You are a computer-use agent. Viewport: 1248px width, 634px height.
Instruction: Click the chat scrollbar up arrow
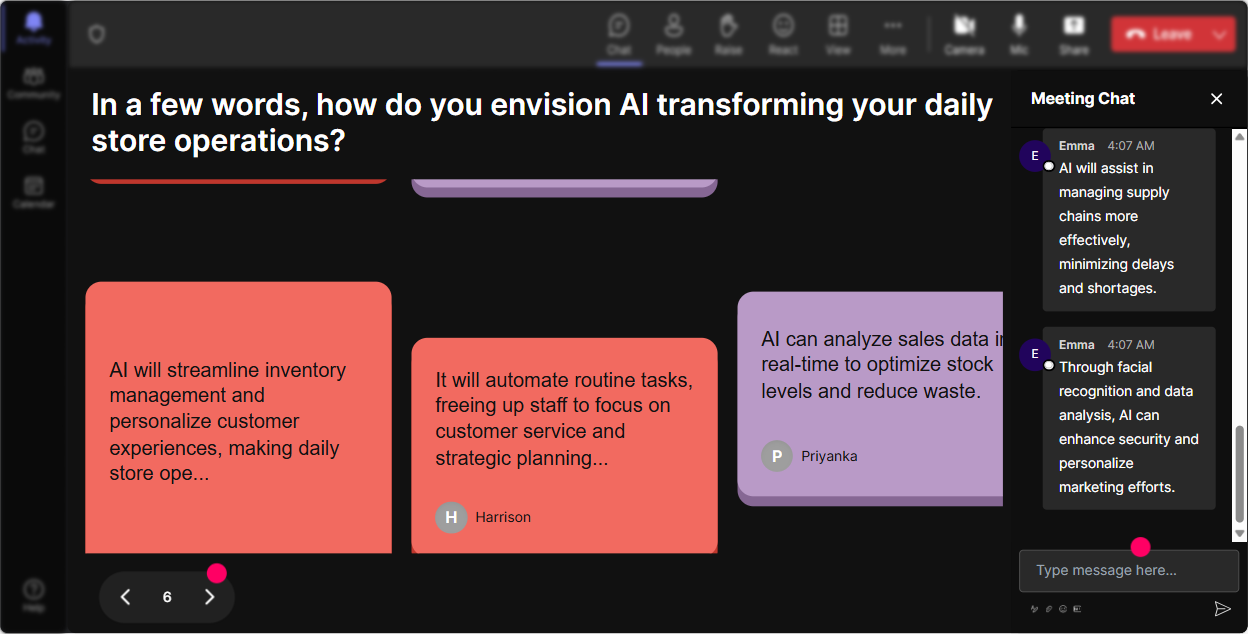pyautogui.click(x=1240, y=135)
